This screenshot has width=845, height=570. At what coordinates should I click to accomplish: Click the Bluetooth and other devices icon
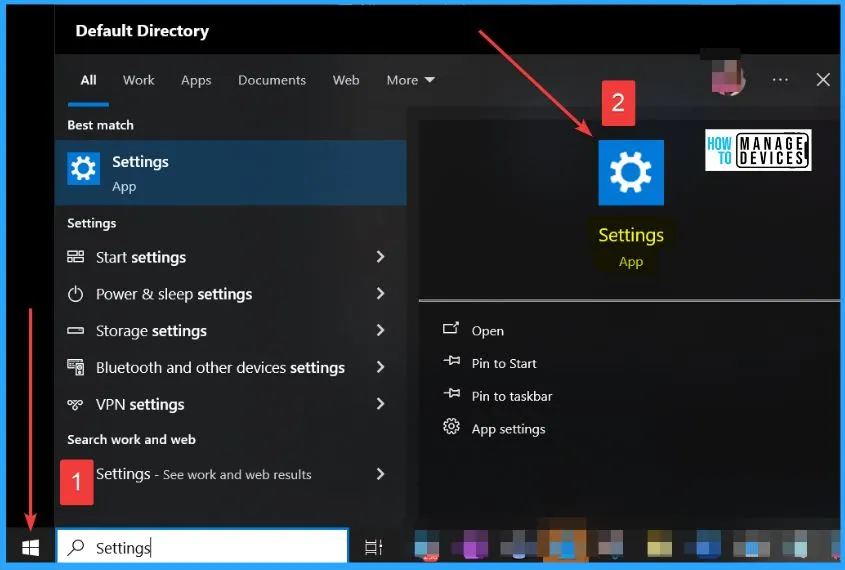pyautogui.click(x=75, y=367)
